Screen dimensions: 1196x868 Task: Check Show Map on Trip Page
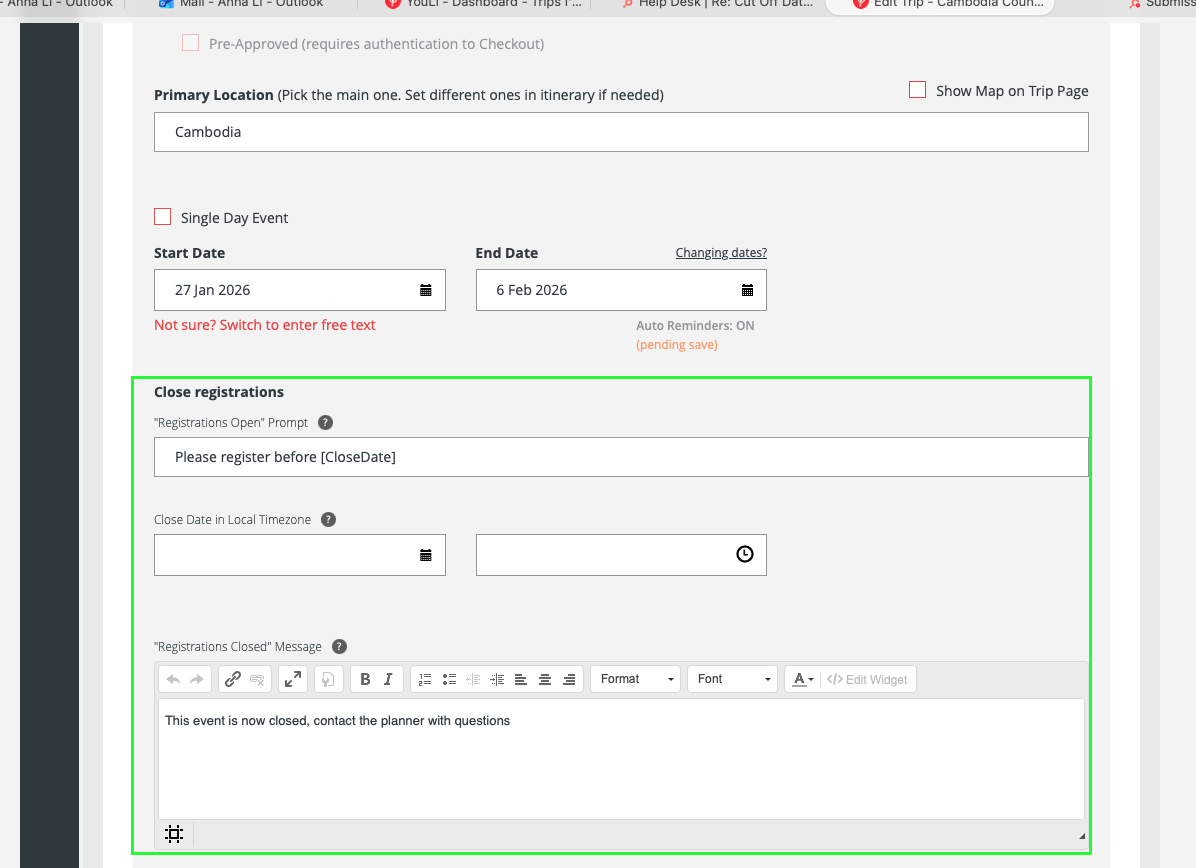[917, 90]
